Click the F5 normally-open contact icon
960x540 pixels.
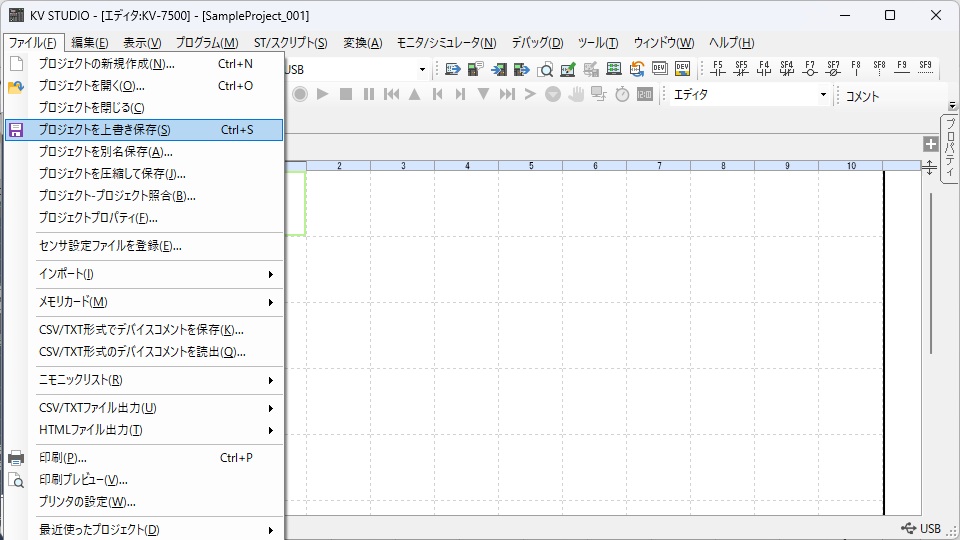[x=717, y=69]
